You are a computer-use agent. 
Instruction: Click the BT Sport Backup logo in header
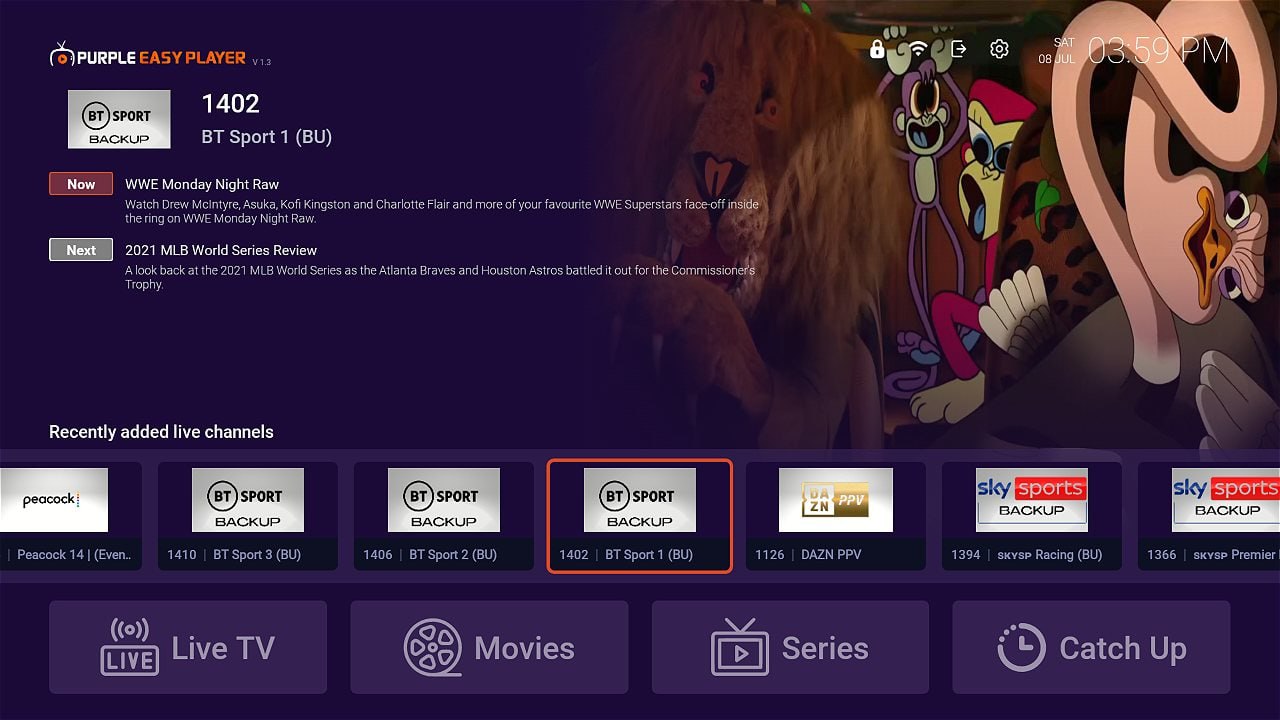[x=119, y=119]
